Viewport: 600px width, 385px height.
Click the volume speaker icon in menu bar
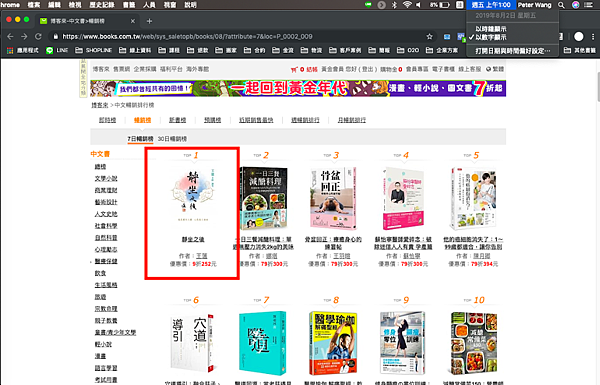[x=418, y=5]
